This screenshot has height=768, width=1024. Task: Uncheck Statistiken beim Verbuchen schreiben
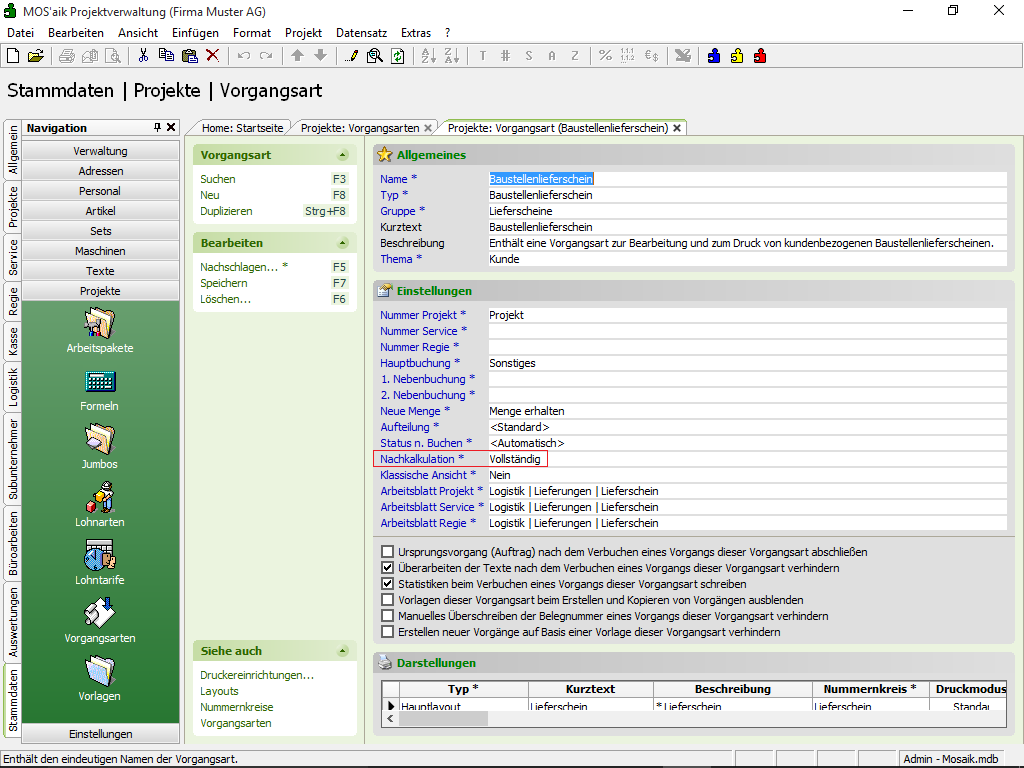coord(388,584)
